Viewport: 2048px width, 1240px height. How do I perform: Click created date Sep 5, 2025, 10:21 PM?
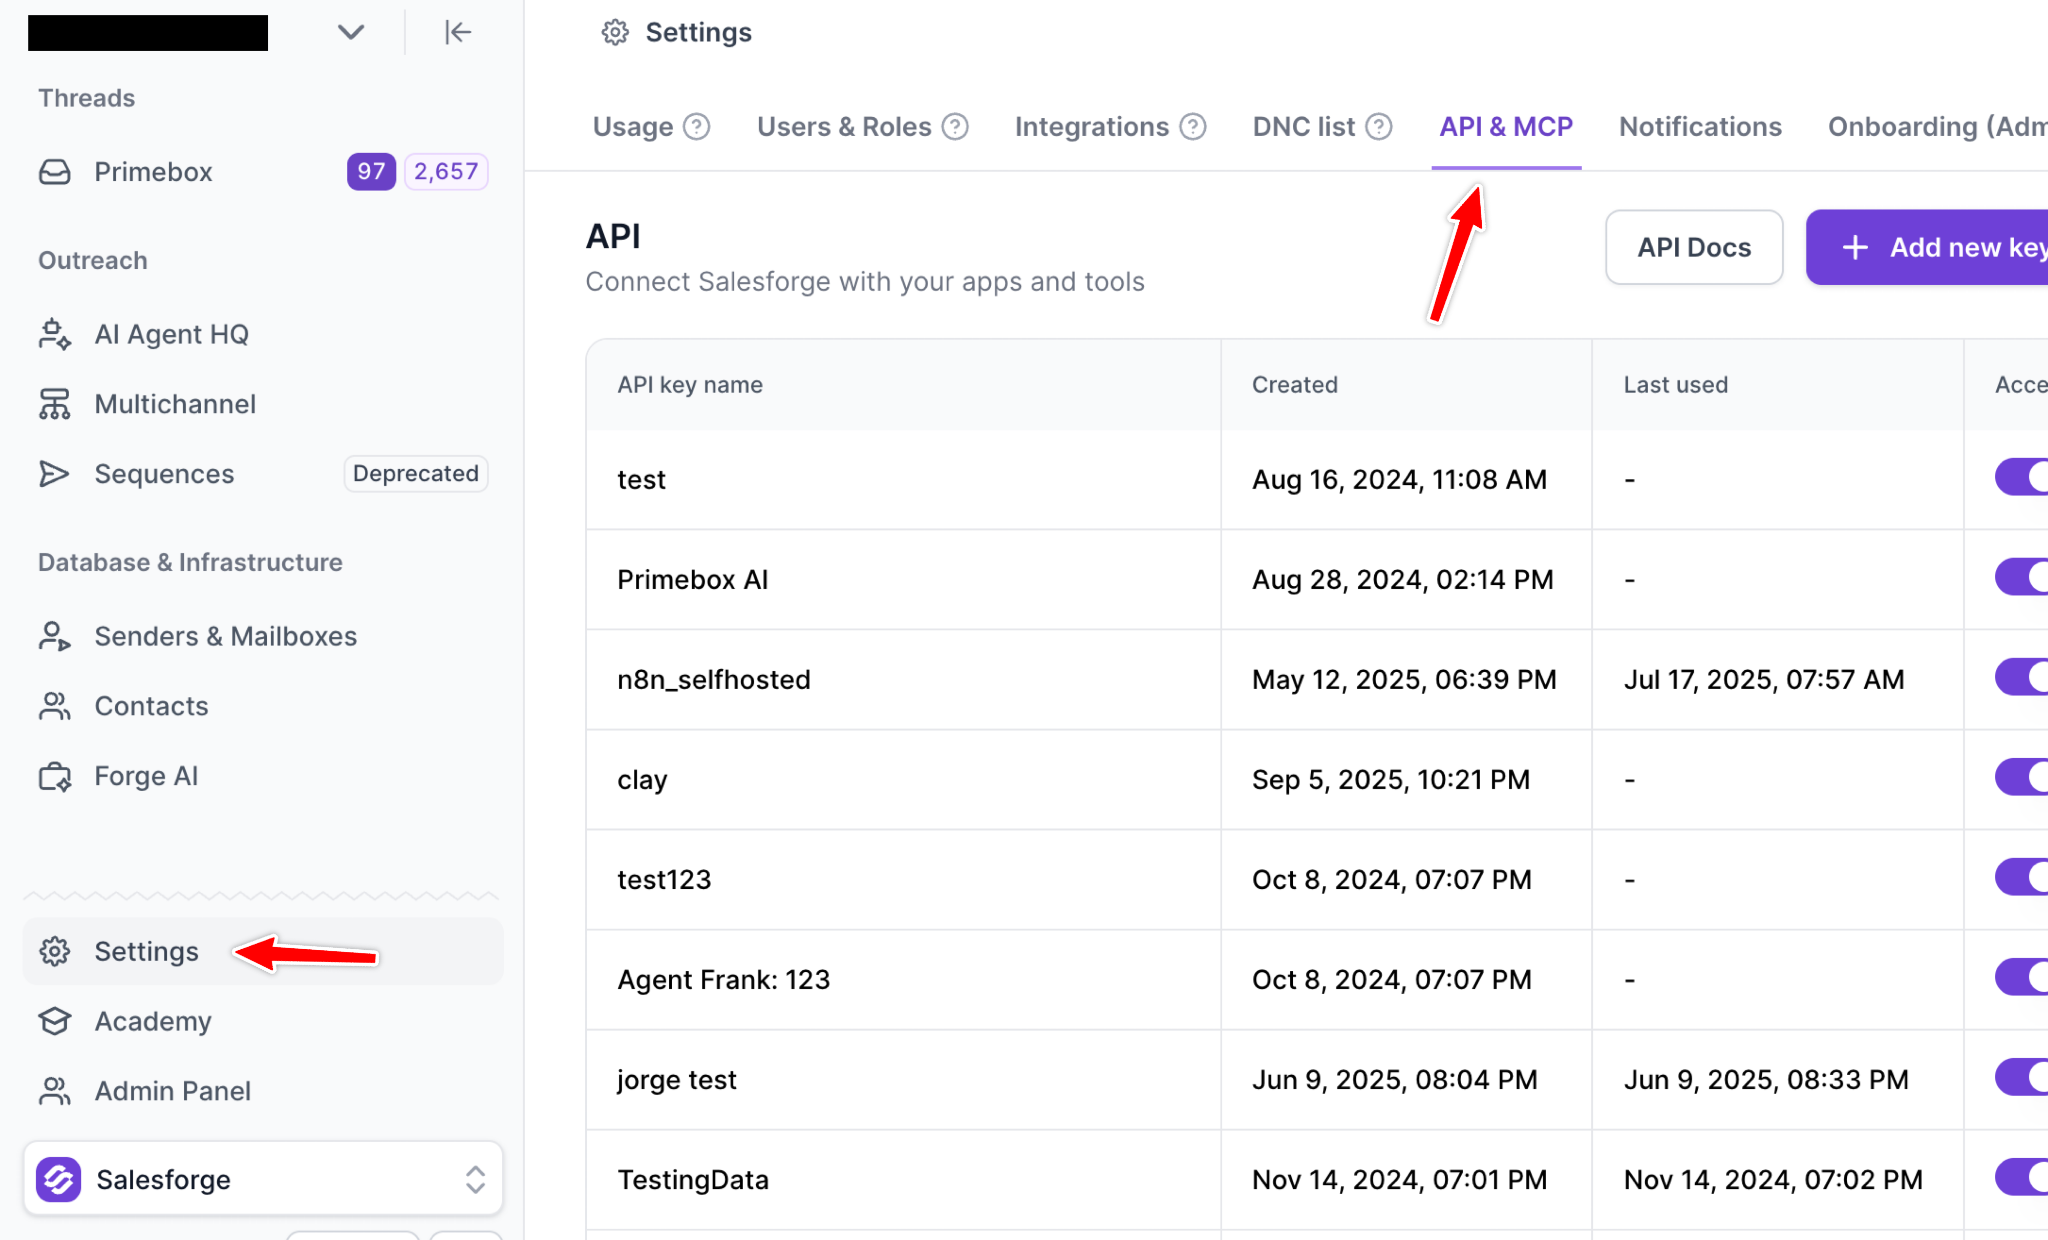pyautogui.click(x=1391, y=779)
